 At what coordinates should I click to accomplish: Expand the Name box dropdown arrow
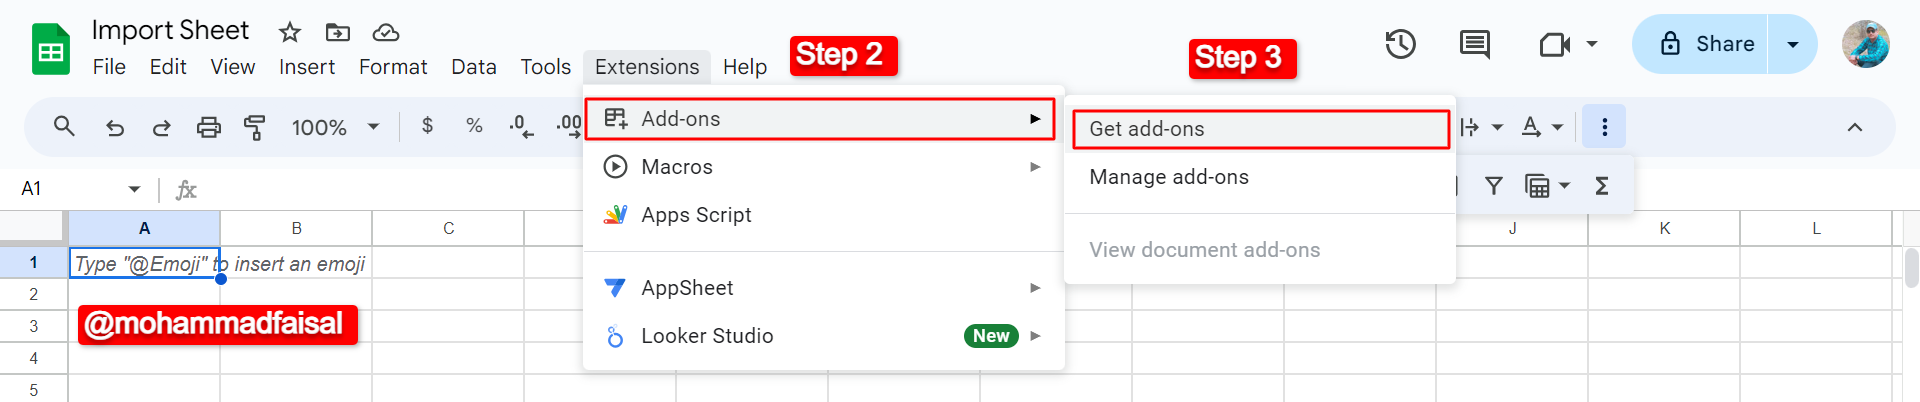click(x=134, y=189)
